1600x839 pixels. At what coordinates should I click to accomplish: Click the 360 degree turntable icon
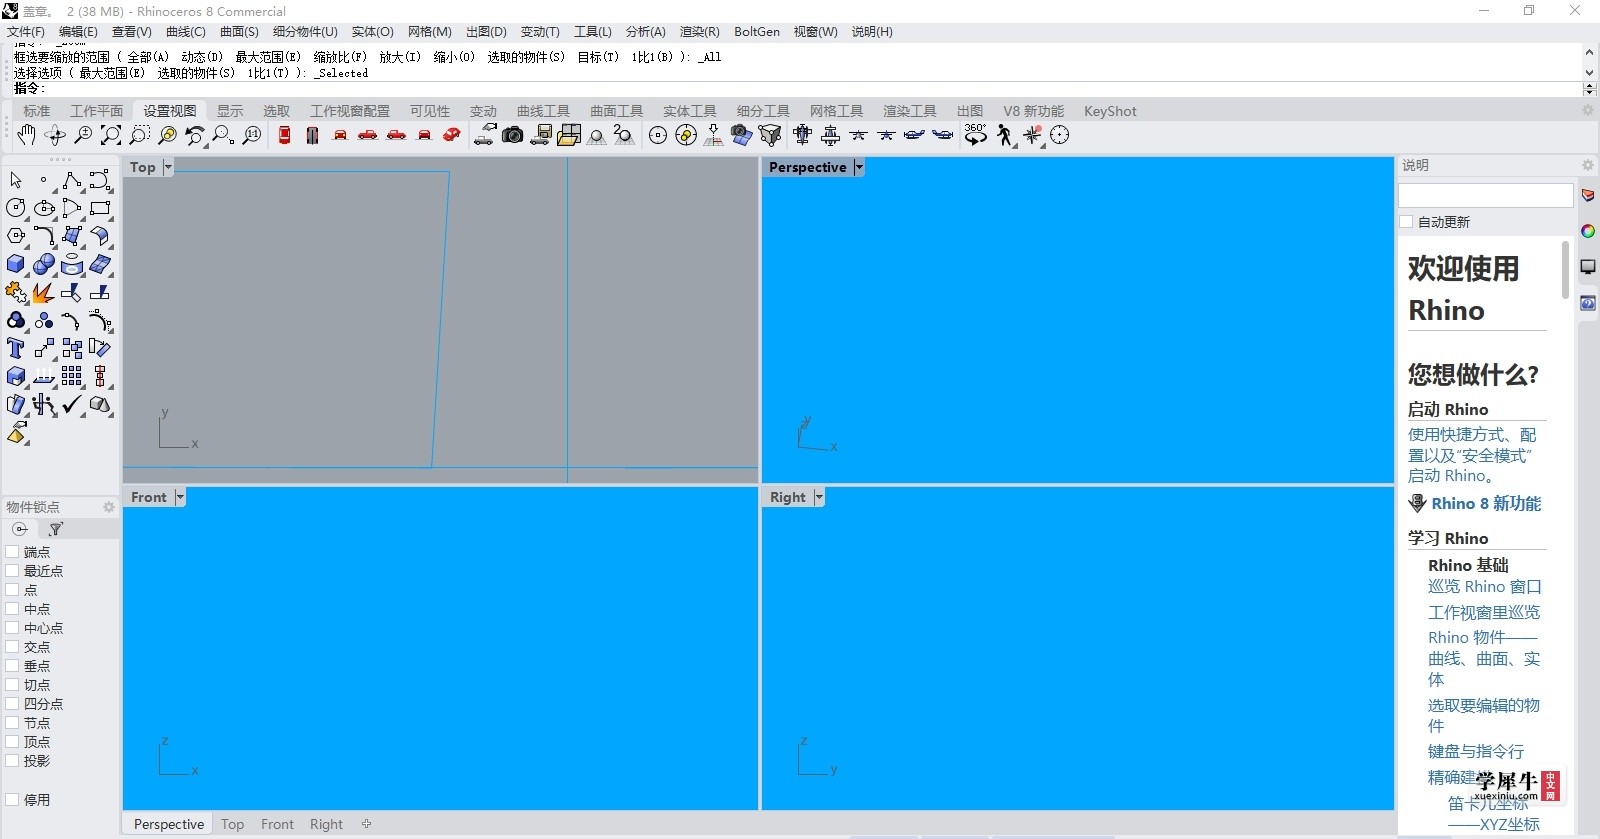(x=975, y=135)
